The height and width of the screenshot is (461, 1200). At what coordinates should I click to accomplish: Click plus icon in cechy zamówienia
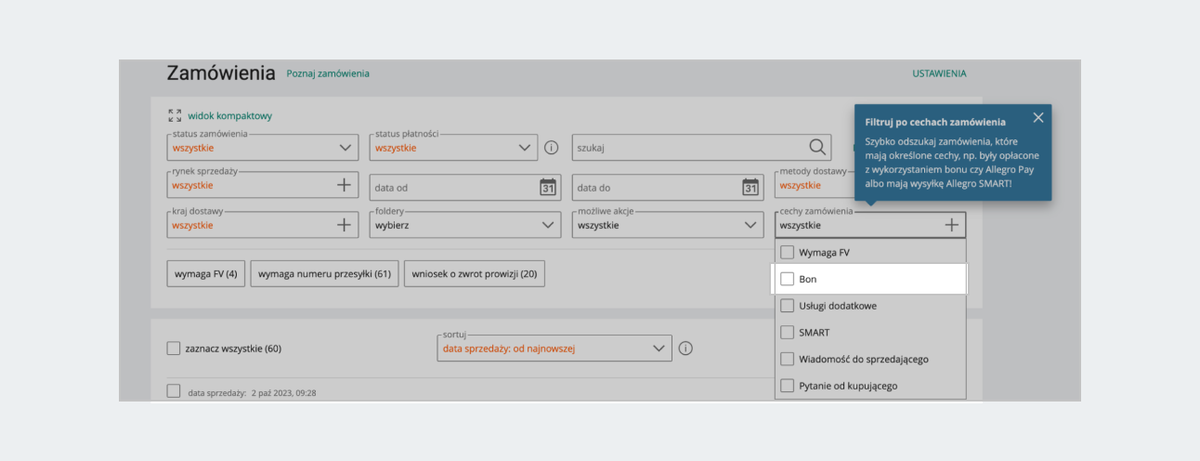point(952,225)
